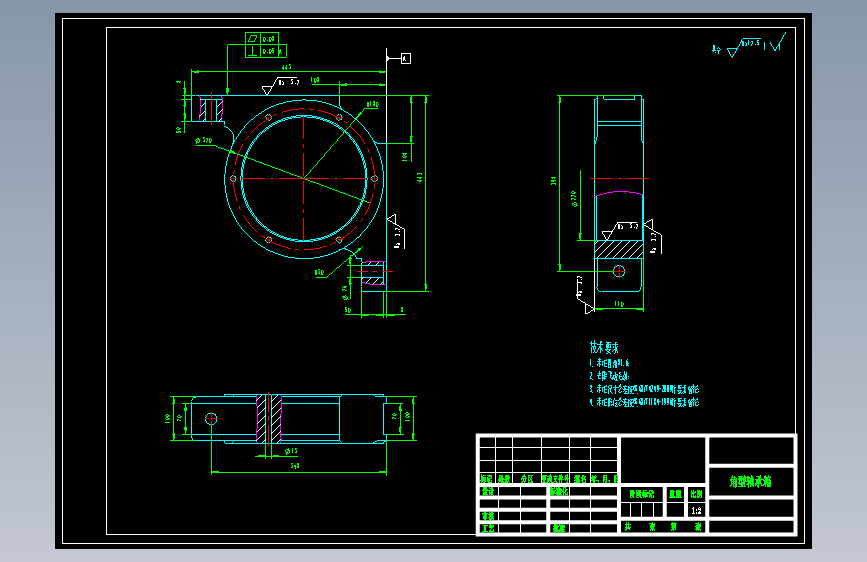Select the 标准化 cell label
This screenshot has width=867, height=562.
(559, 491)
